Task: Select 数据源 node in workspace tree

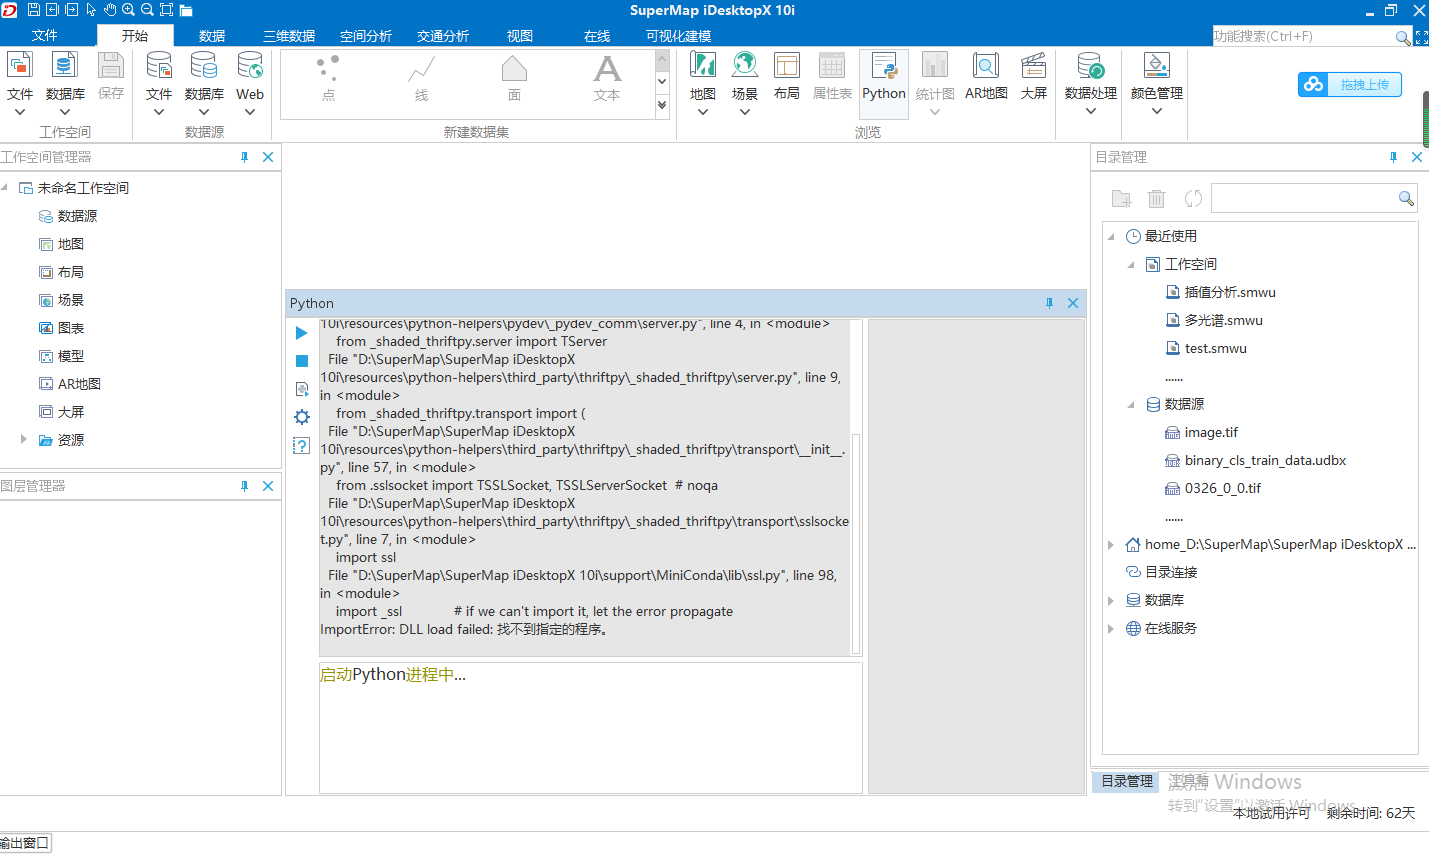Action: [x=77, y=216]
